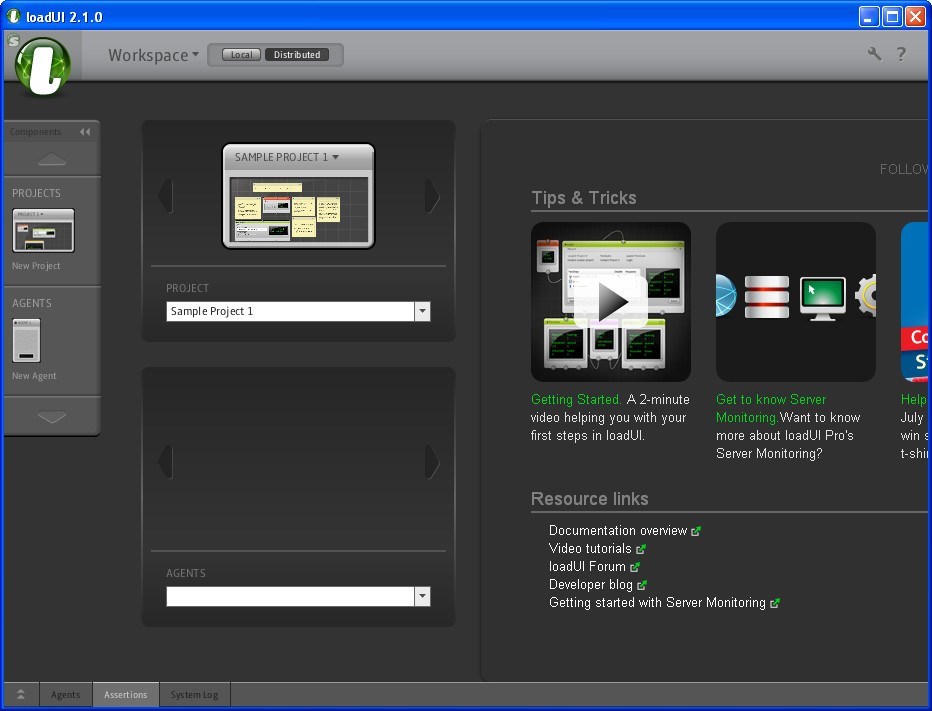
Task: Switch the workspace to Local mode
Action: pyautogui.click(x=241, y=55)
